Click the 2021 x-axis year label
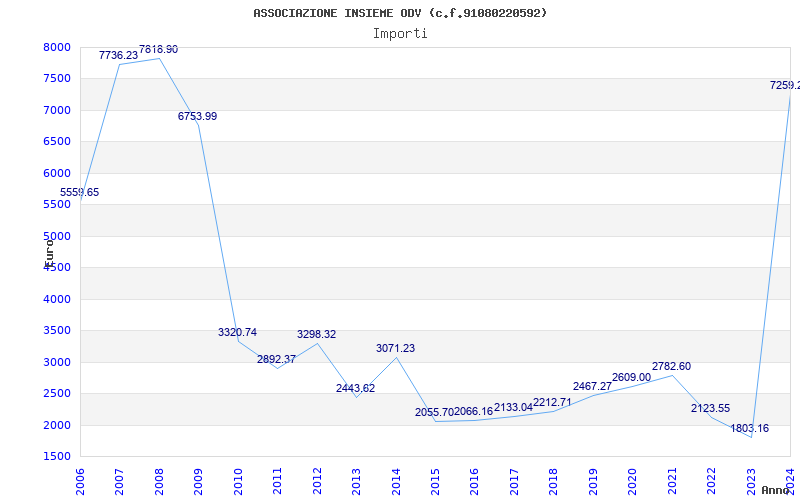Image resolution: width=800 pixels, height=500 pixels. pos(672,482)
